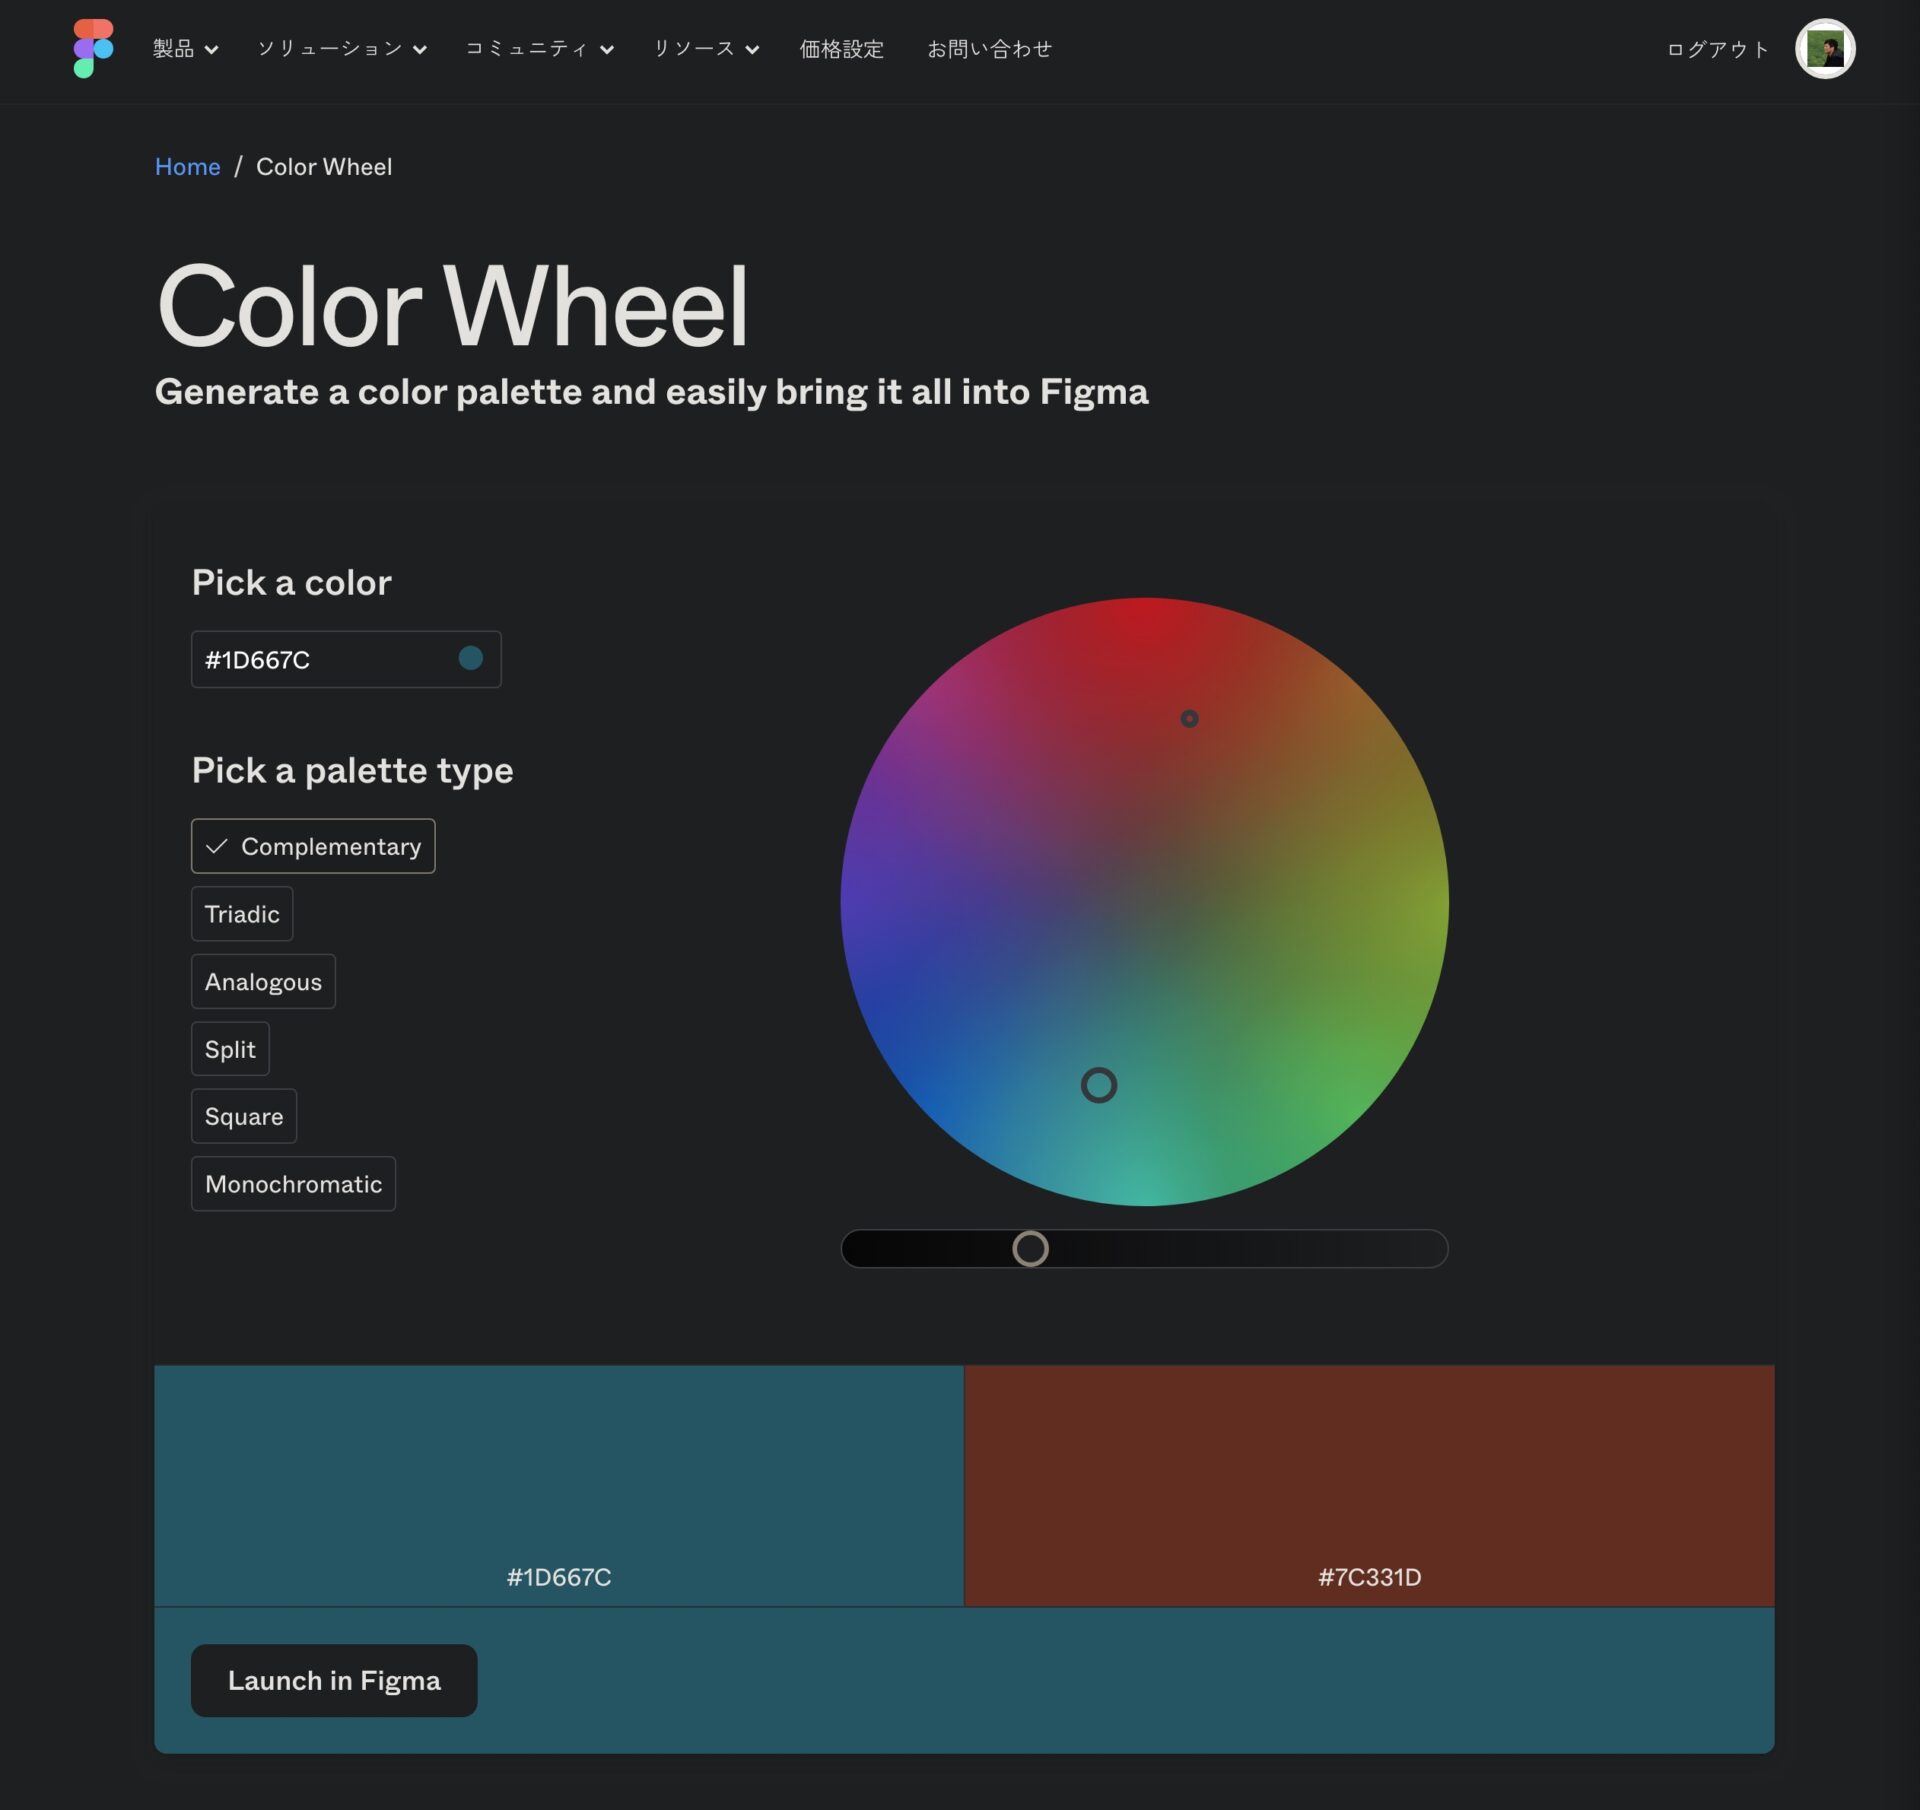Click the Home breadcrumb link
This screenshot has width=1920, height=1810.
(187, 167)
